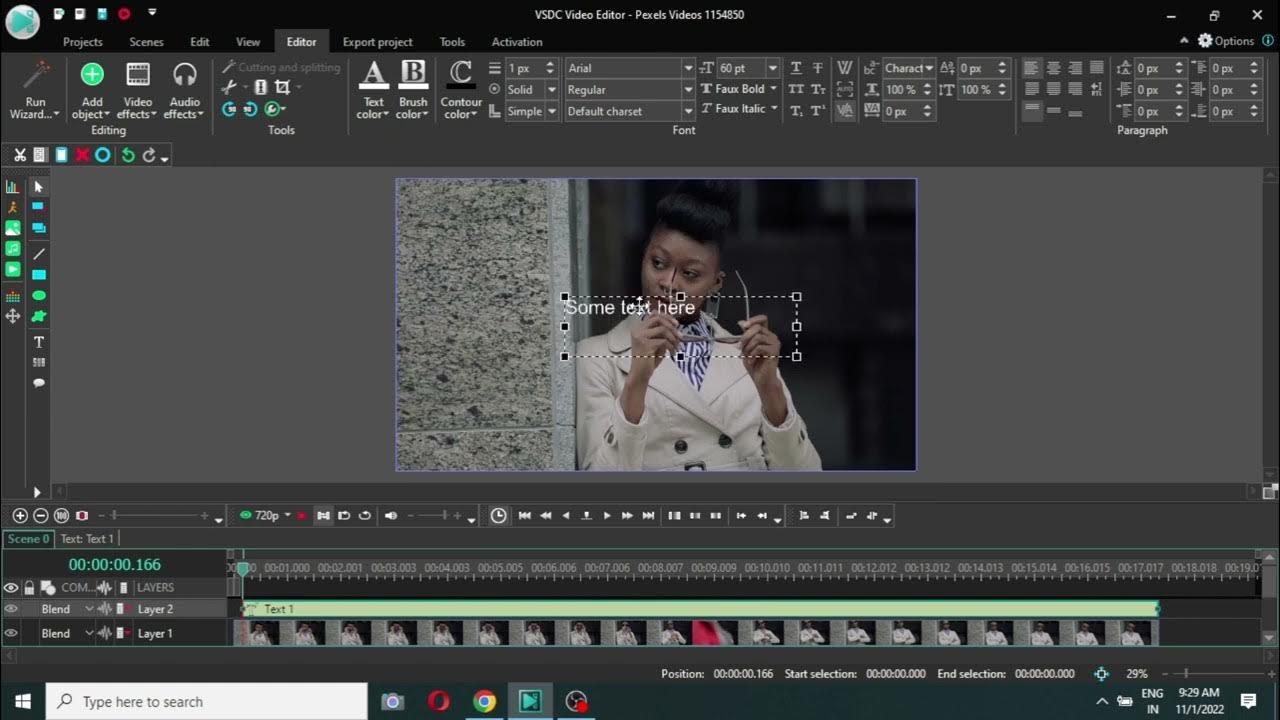Click the red delete X icon
The height and width of the screenshot is (720, 1280).
82,155
